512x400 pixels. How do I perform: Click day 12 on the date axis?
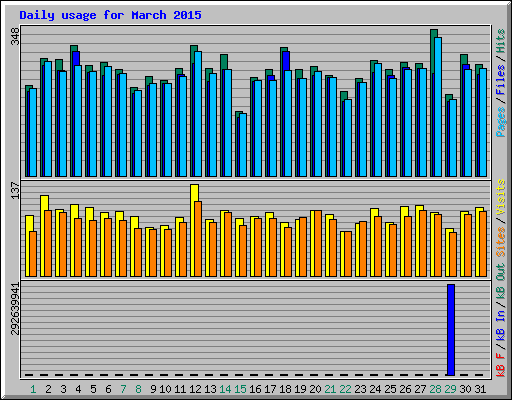coord(195,389)
